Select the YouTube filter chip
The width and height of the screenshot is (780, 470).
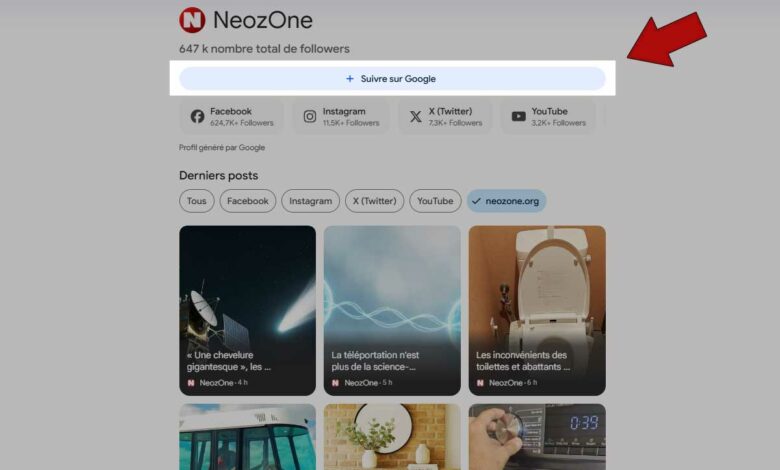(435, 201)
